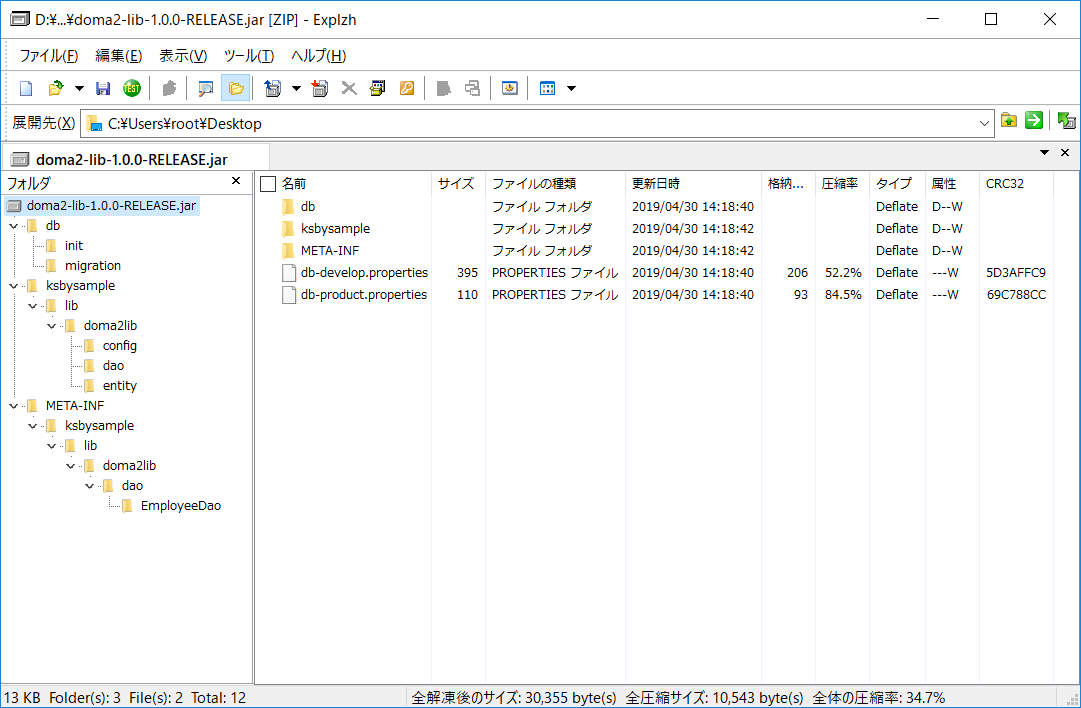Save the current archive

103,88
